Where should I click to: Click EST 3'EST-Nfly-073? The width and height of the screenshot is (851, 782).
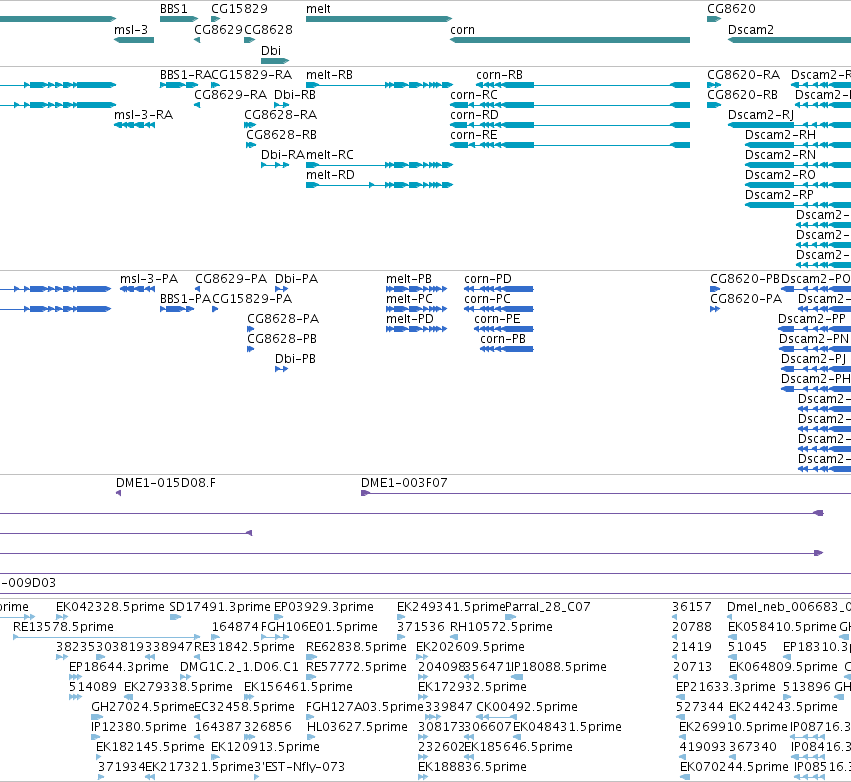pyautogui.click(x=257, y=777)
